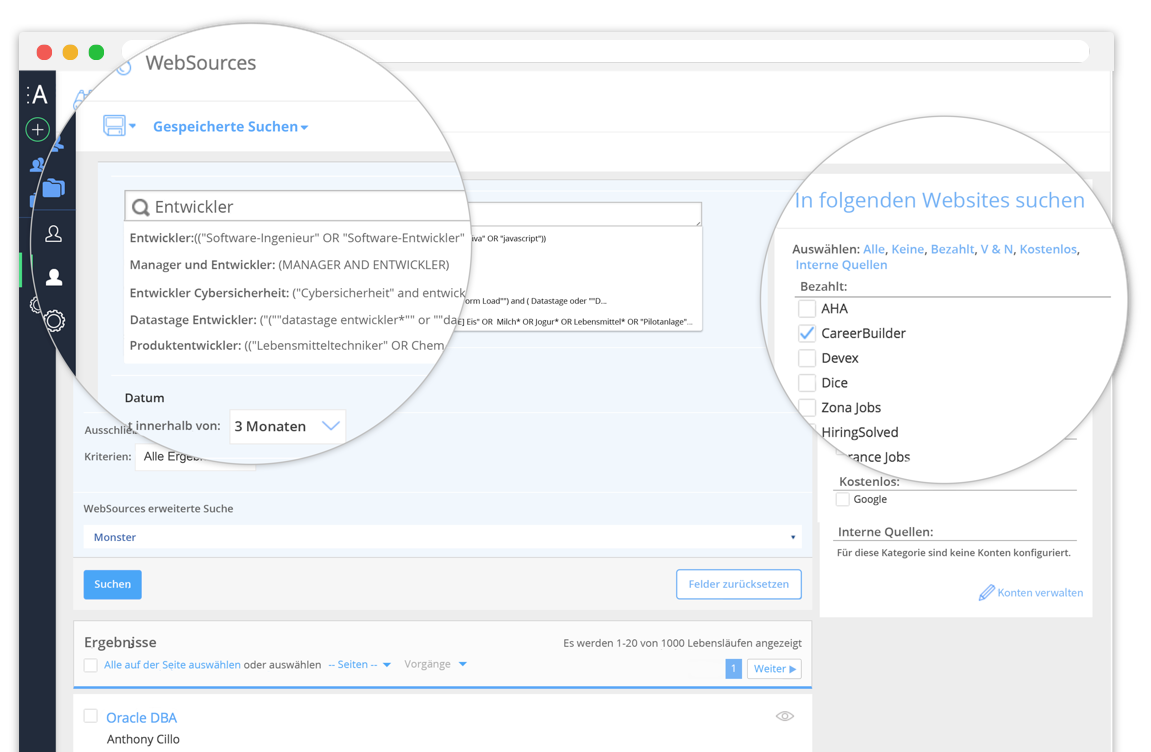Open the Seiten selection dropdown
The image size is (1151, 752).
tap(359, 665)
